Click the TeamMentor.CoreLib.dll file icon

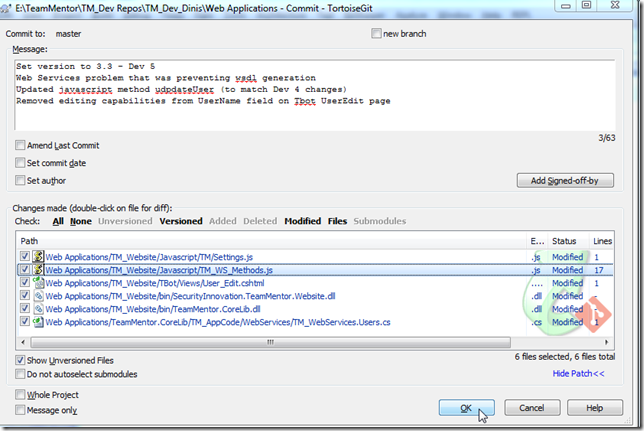[38, 309]
